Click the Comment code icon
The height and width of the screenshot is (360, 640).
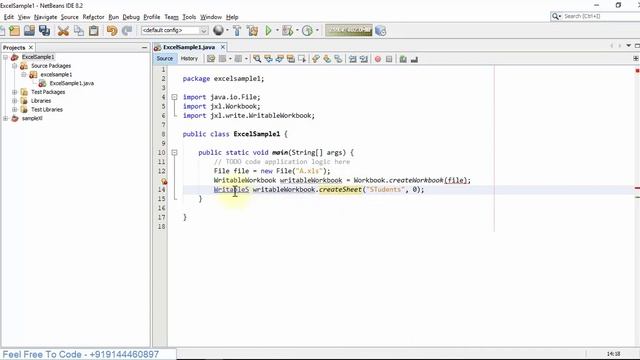click(403, 59)
